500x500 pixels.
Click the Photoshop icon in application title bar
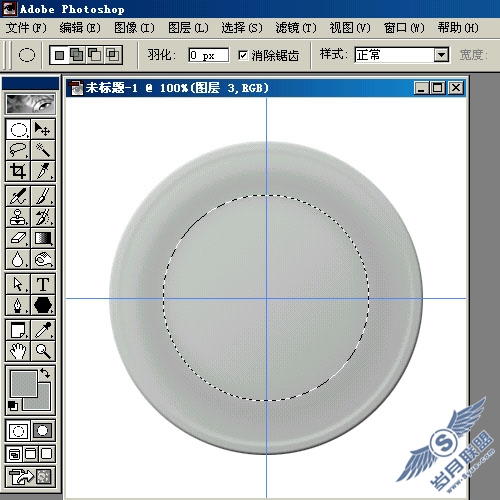pyautogui.click(x=9, y=8)
